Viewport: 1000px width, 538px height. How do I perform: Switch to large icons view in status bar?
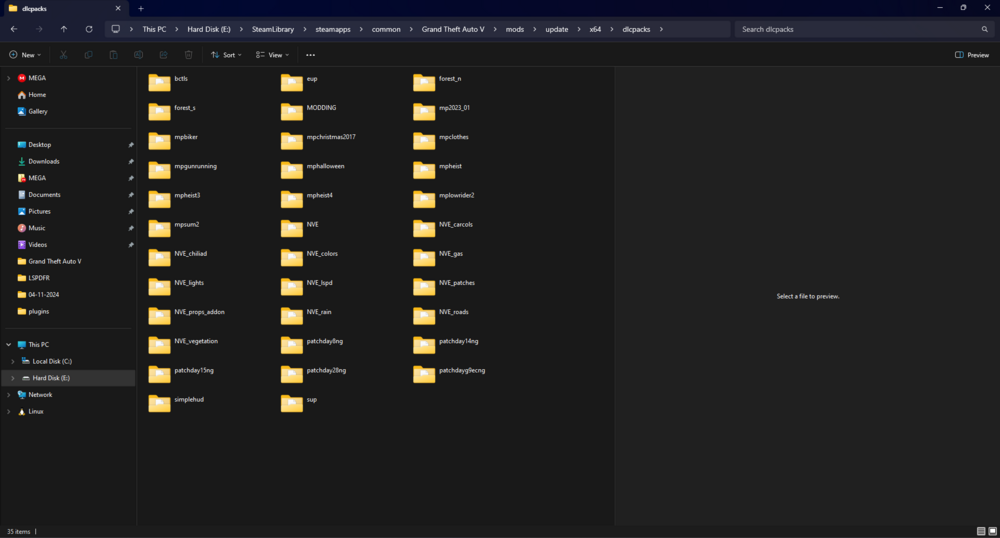[x=992, y=531]
